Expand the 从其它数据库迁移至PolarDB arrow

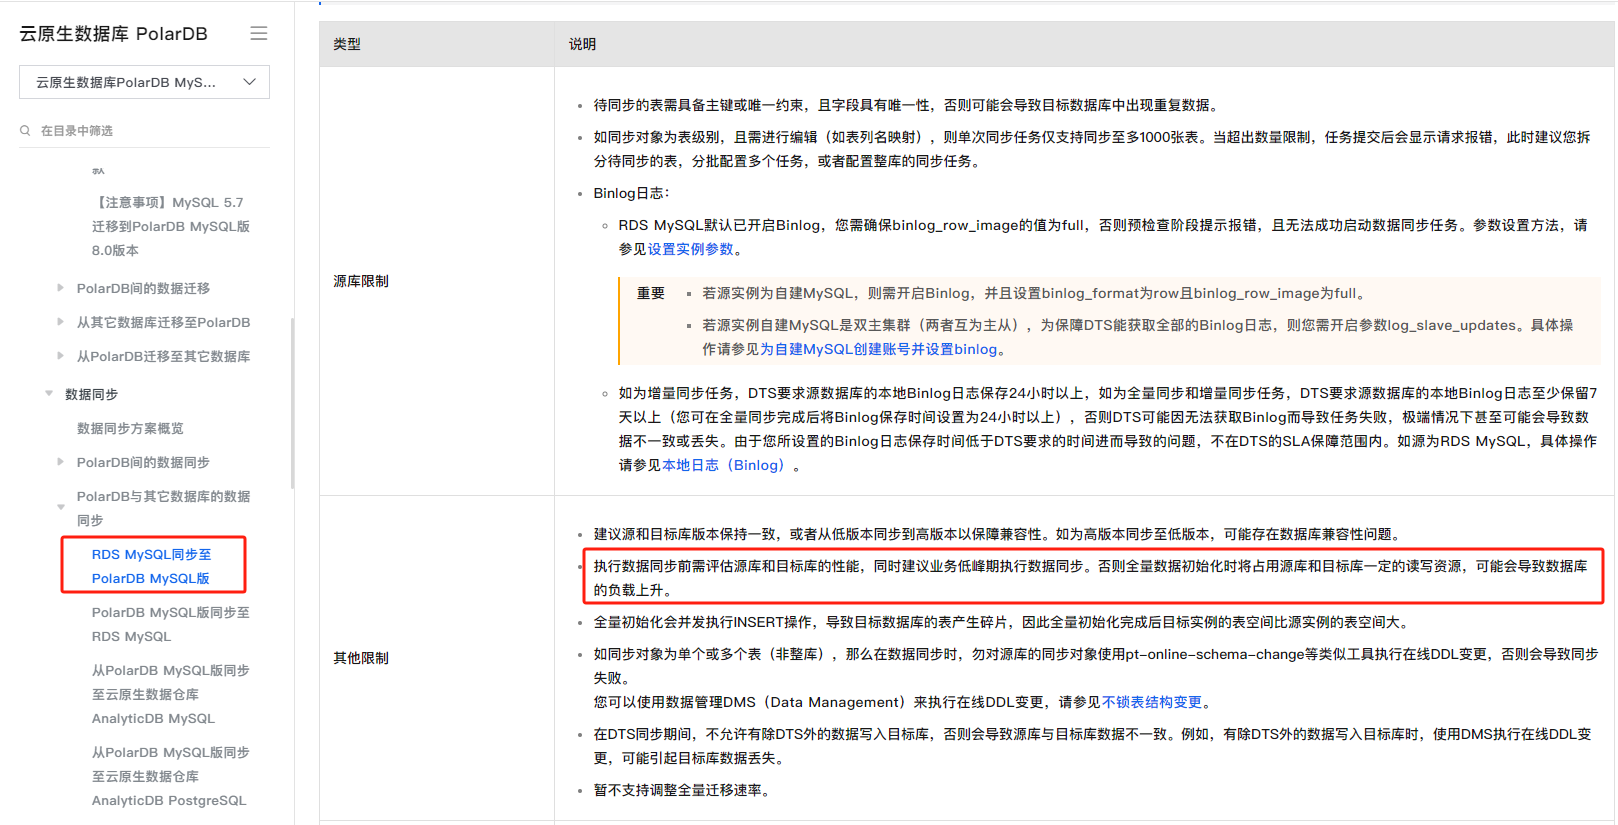[60, 322]
